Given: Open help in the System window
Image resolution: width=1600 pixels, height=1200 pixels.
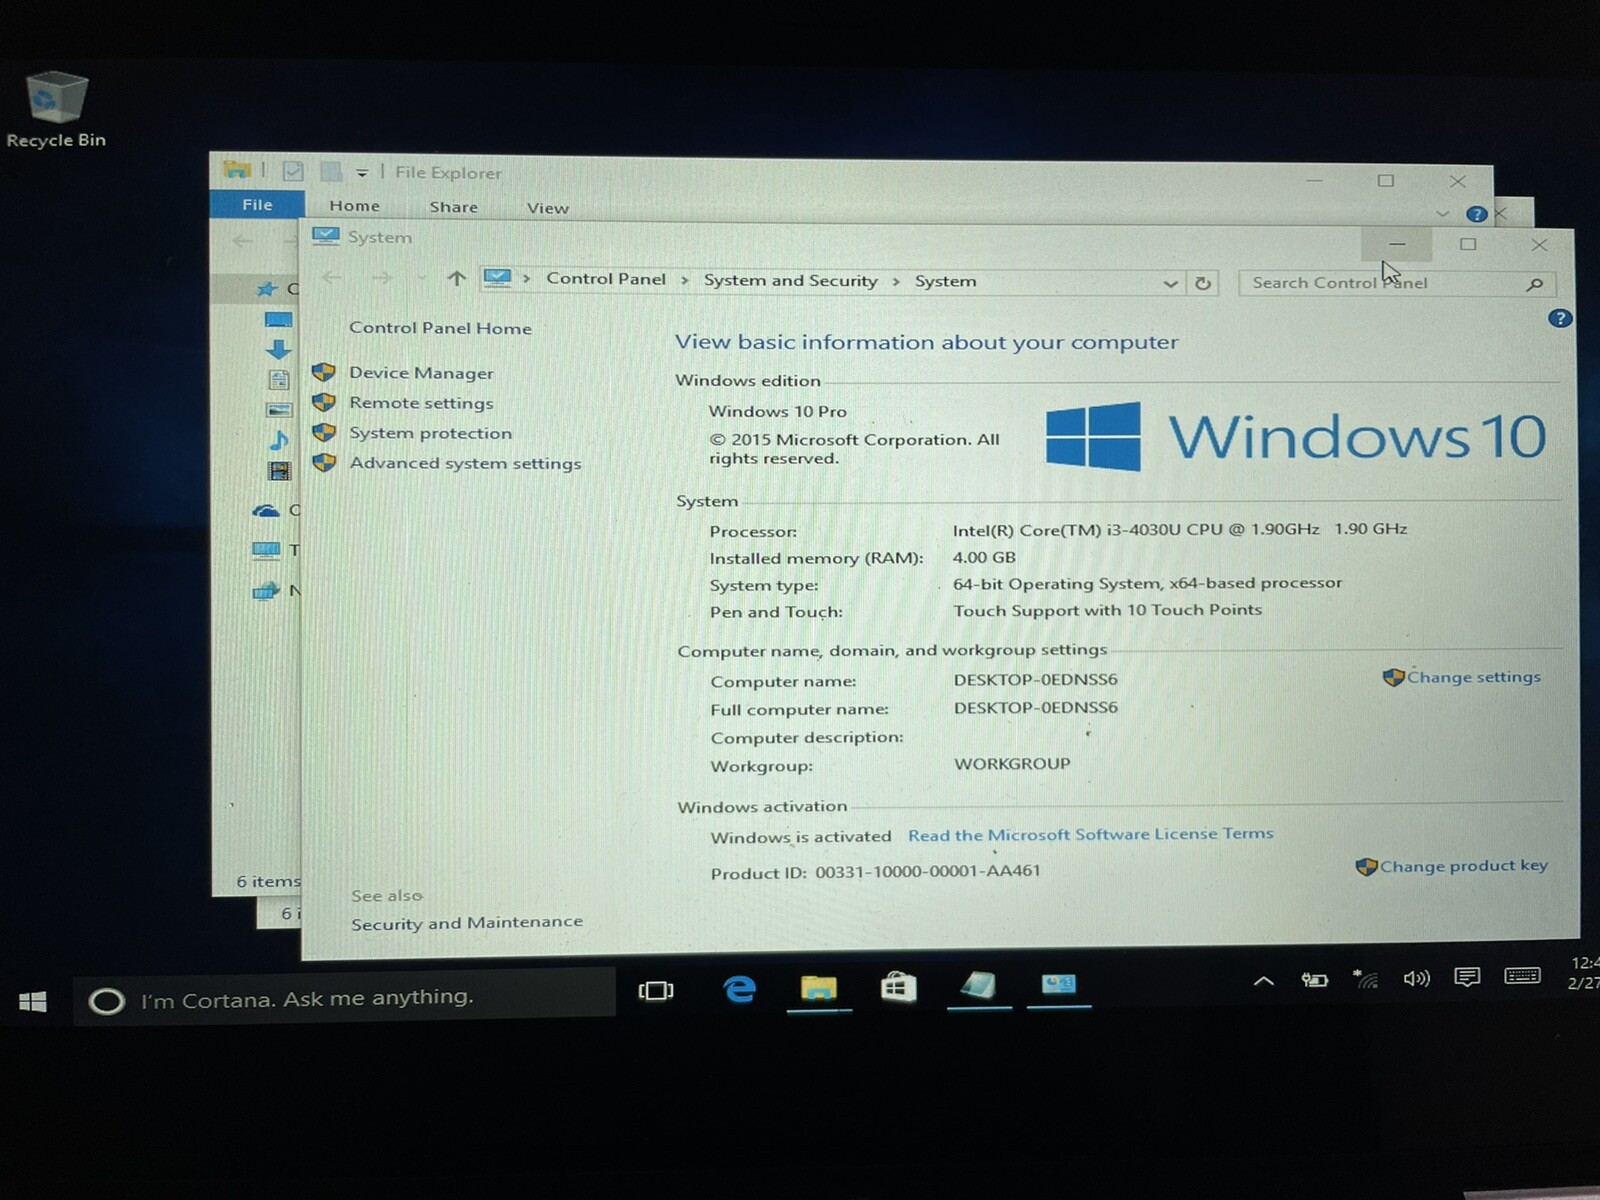Looking at the screenshot, I should (x=1559, y=319).
